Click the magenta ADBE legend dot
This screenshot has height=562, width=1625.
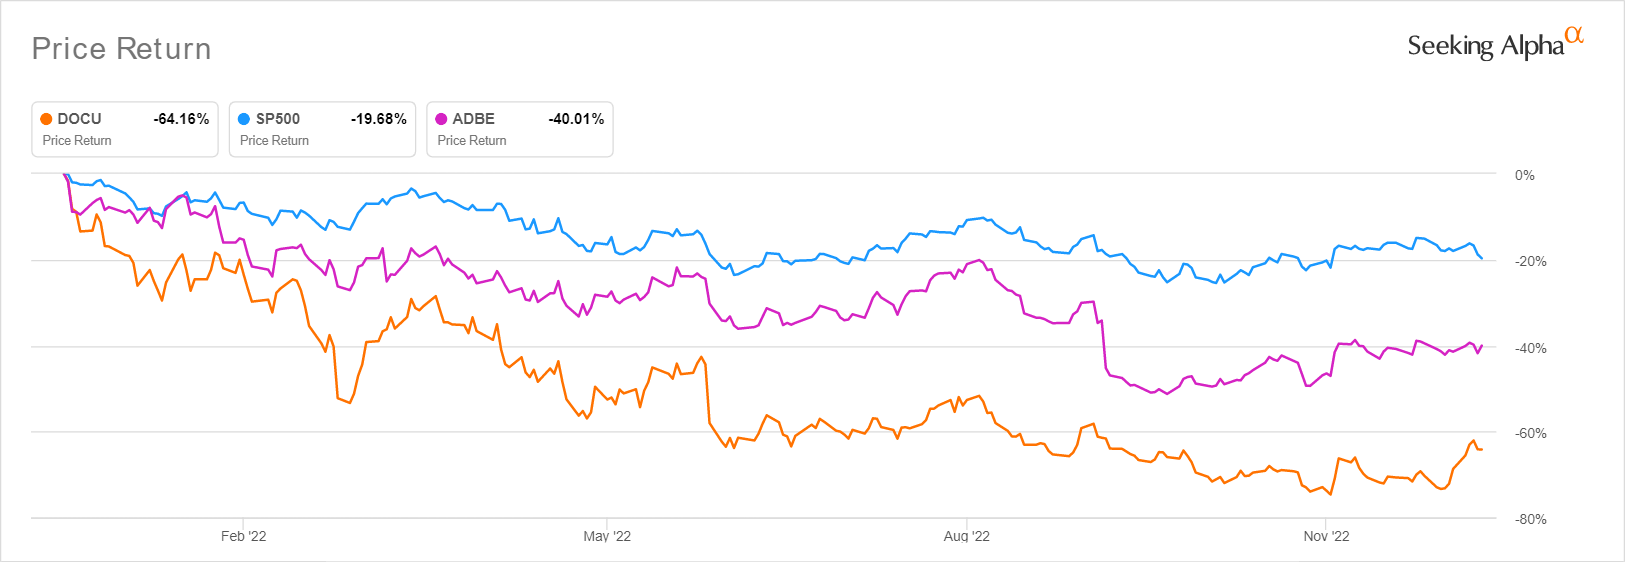(441, 119)
